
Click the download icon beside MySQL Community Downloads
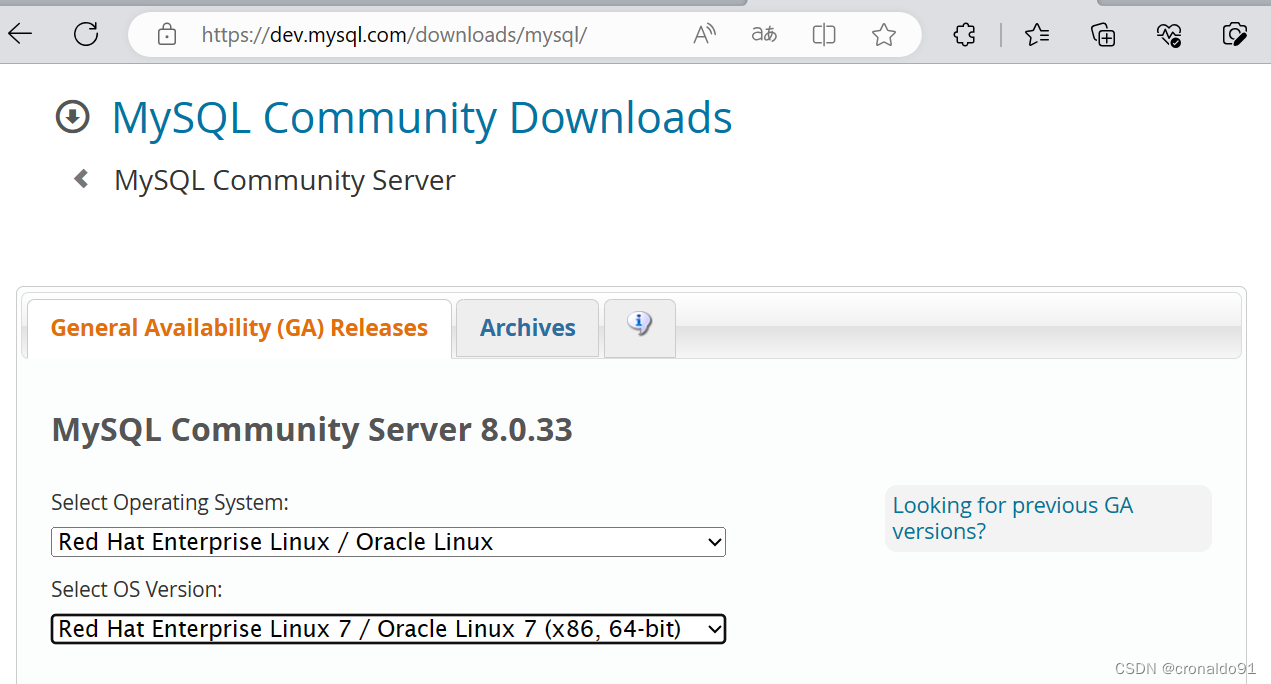pyautogui.click(x=71, y=116)
